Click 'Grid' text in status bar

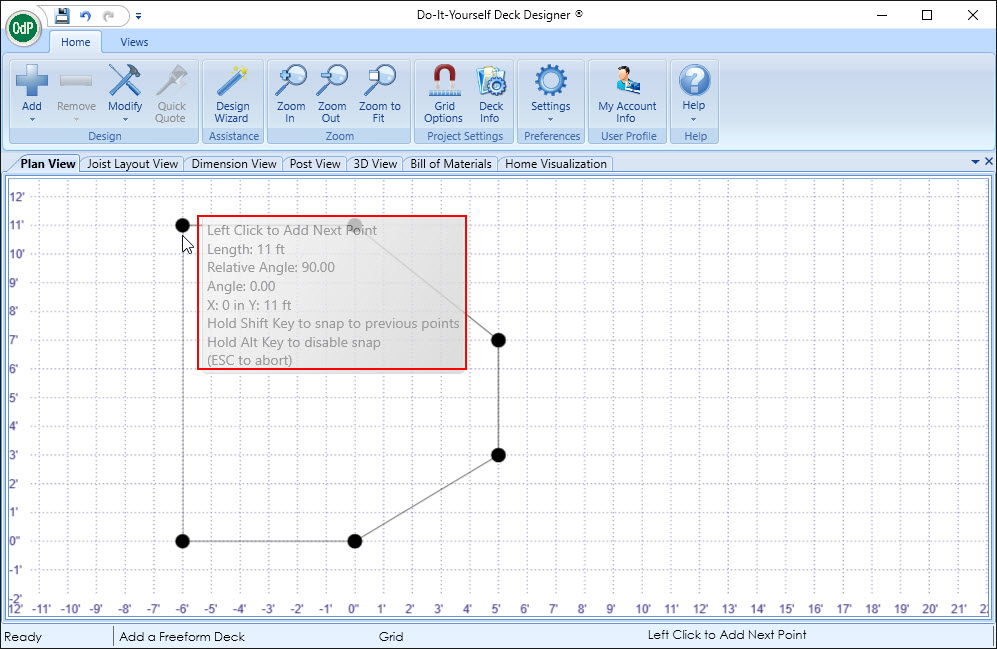point(391,636)
